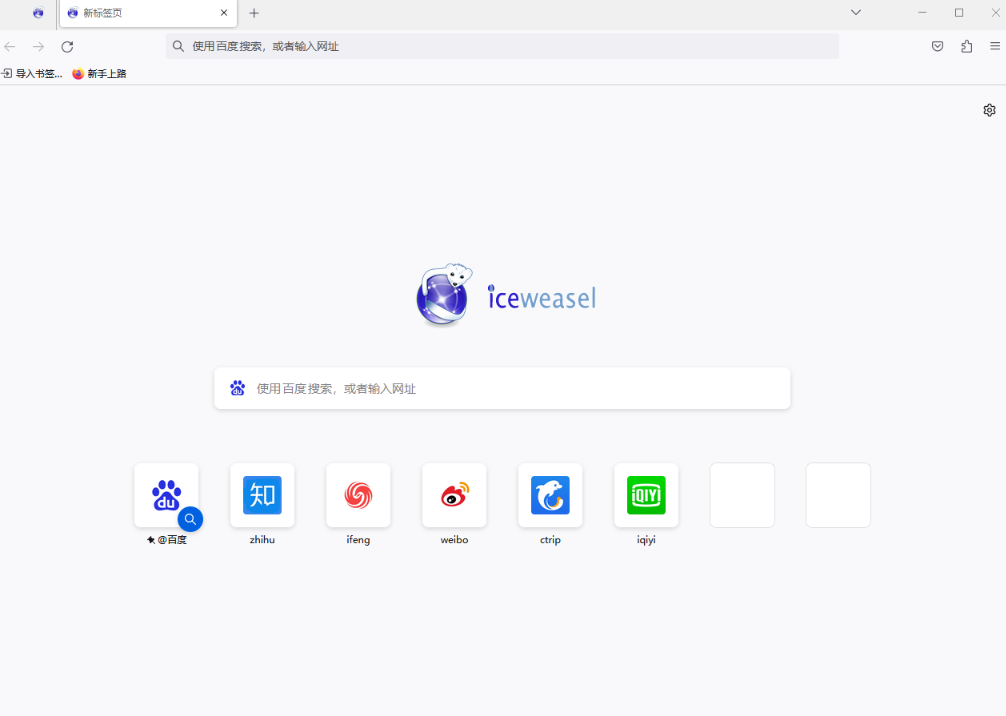The width and height of the screenshot is (1006, 716).
Task: Open the extensions puzzle icon
Action: click(967, 46)
